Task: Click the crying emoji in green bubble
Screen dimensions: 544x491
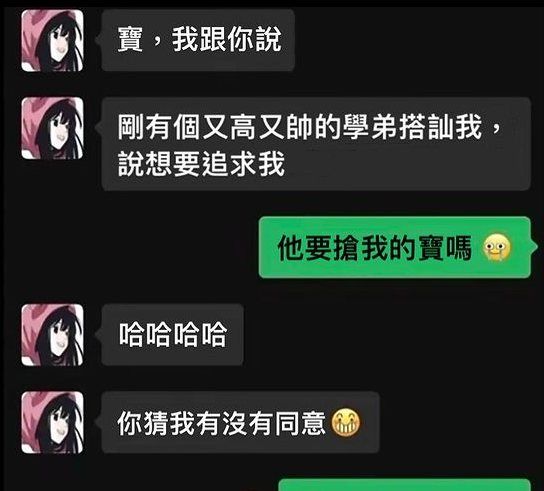Action: pos(497,247)
